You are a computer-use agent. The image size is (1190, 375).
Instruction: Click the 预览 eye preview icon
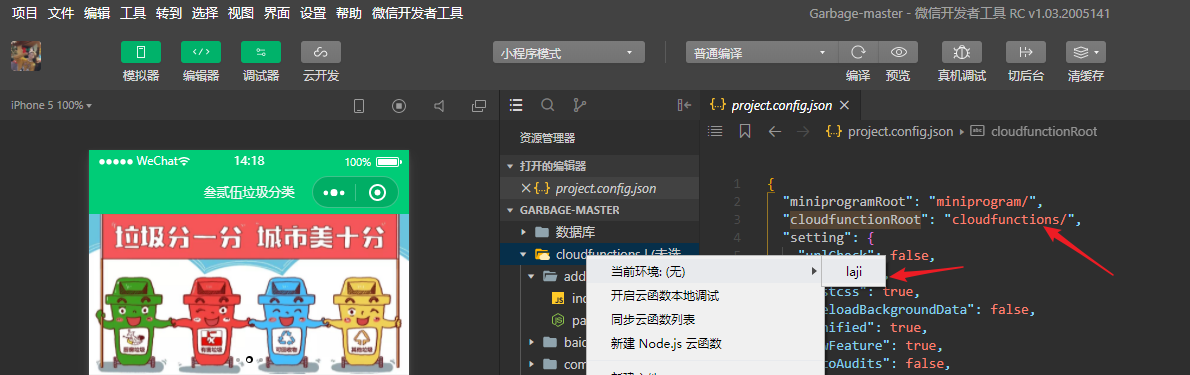tap(899, 52)
